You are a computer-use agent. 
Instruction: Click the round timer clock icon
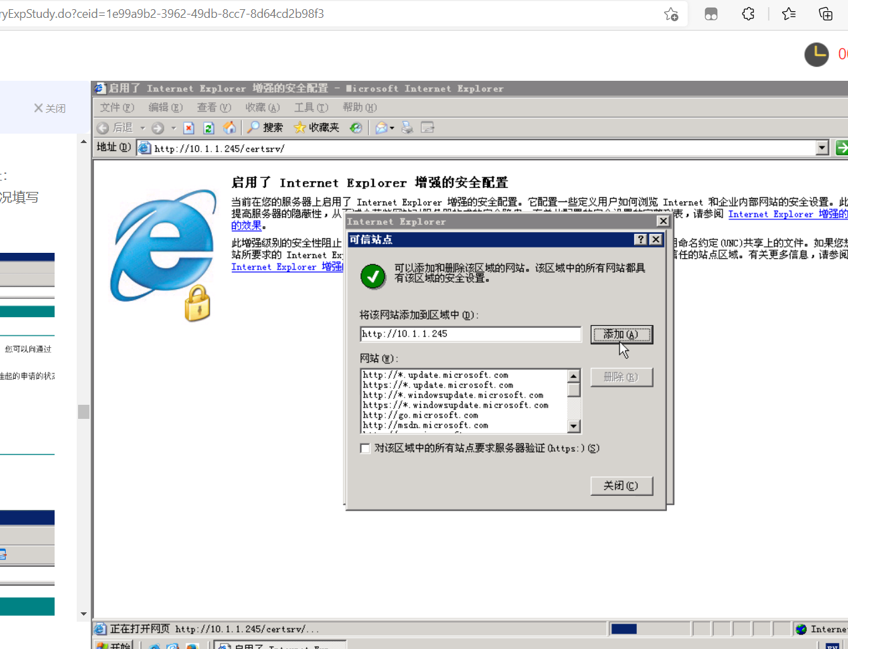[x=816, y=54]
